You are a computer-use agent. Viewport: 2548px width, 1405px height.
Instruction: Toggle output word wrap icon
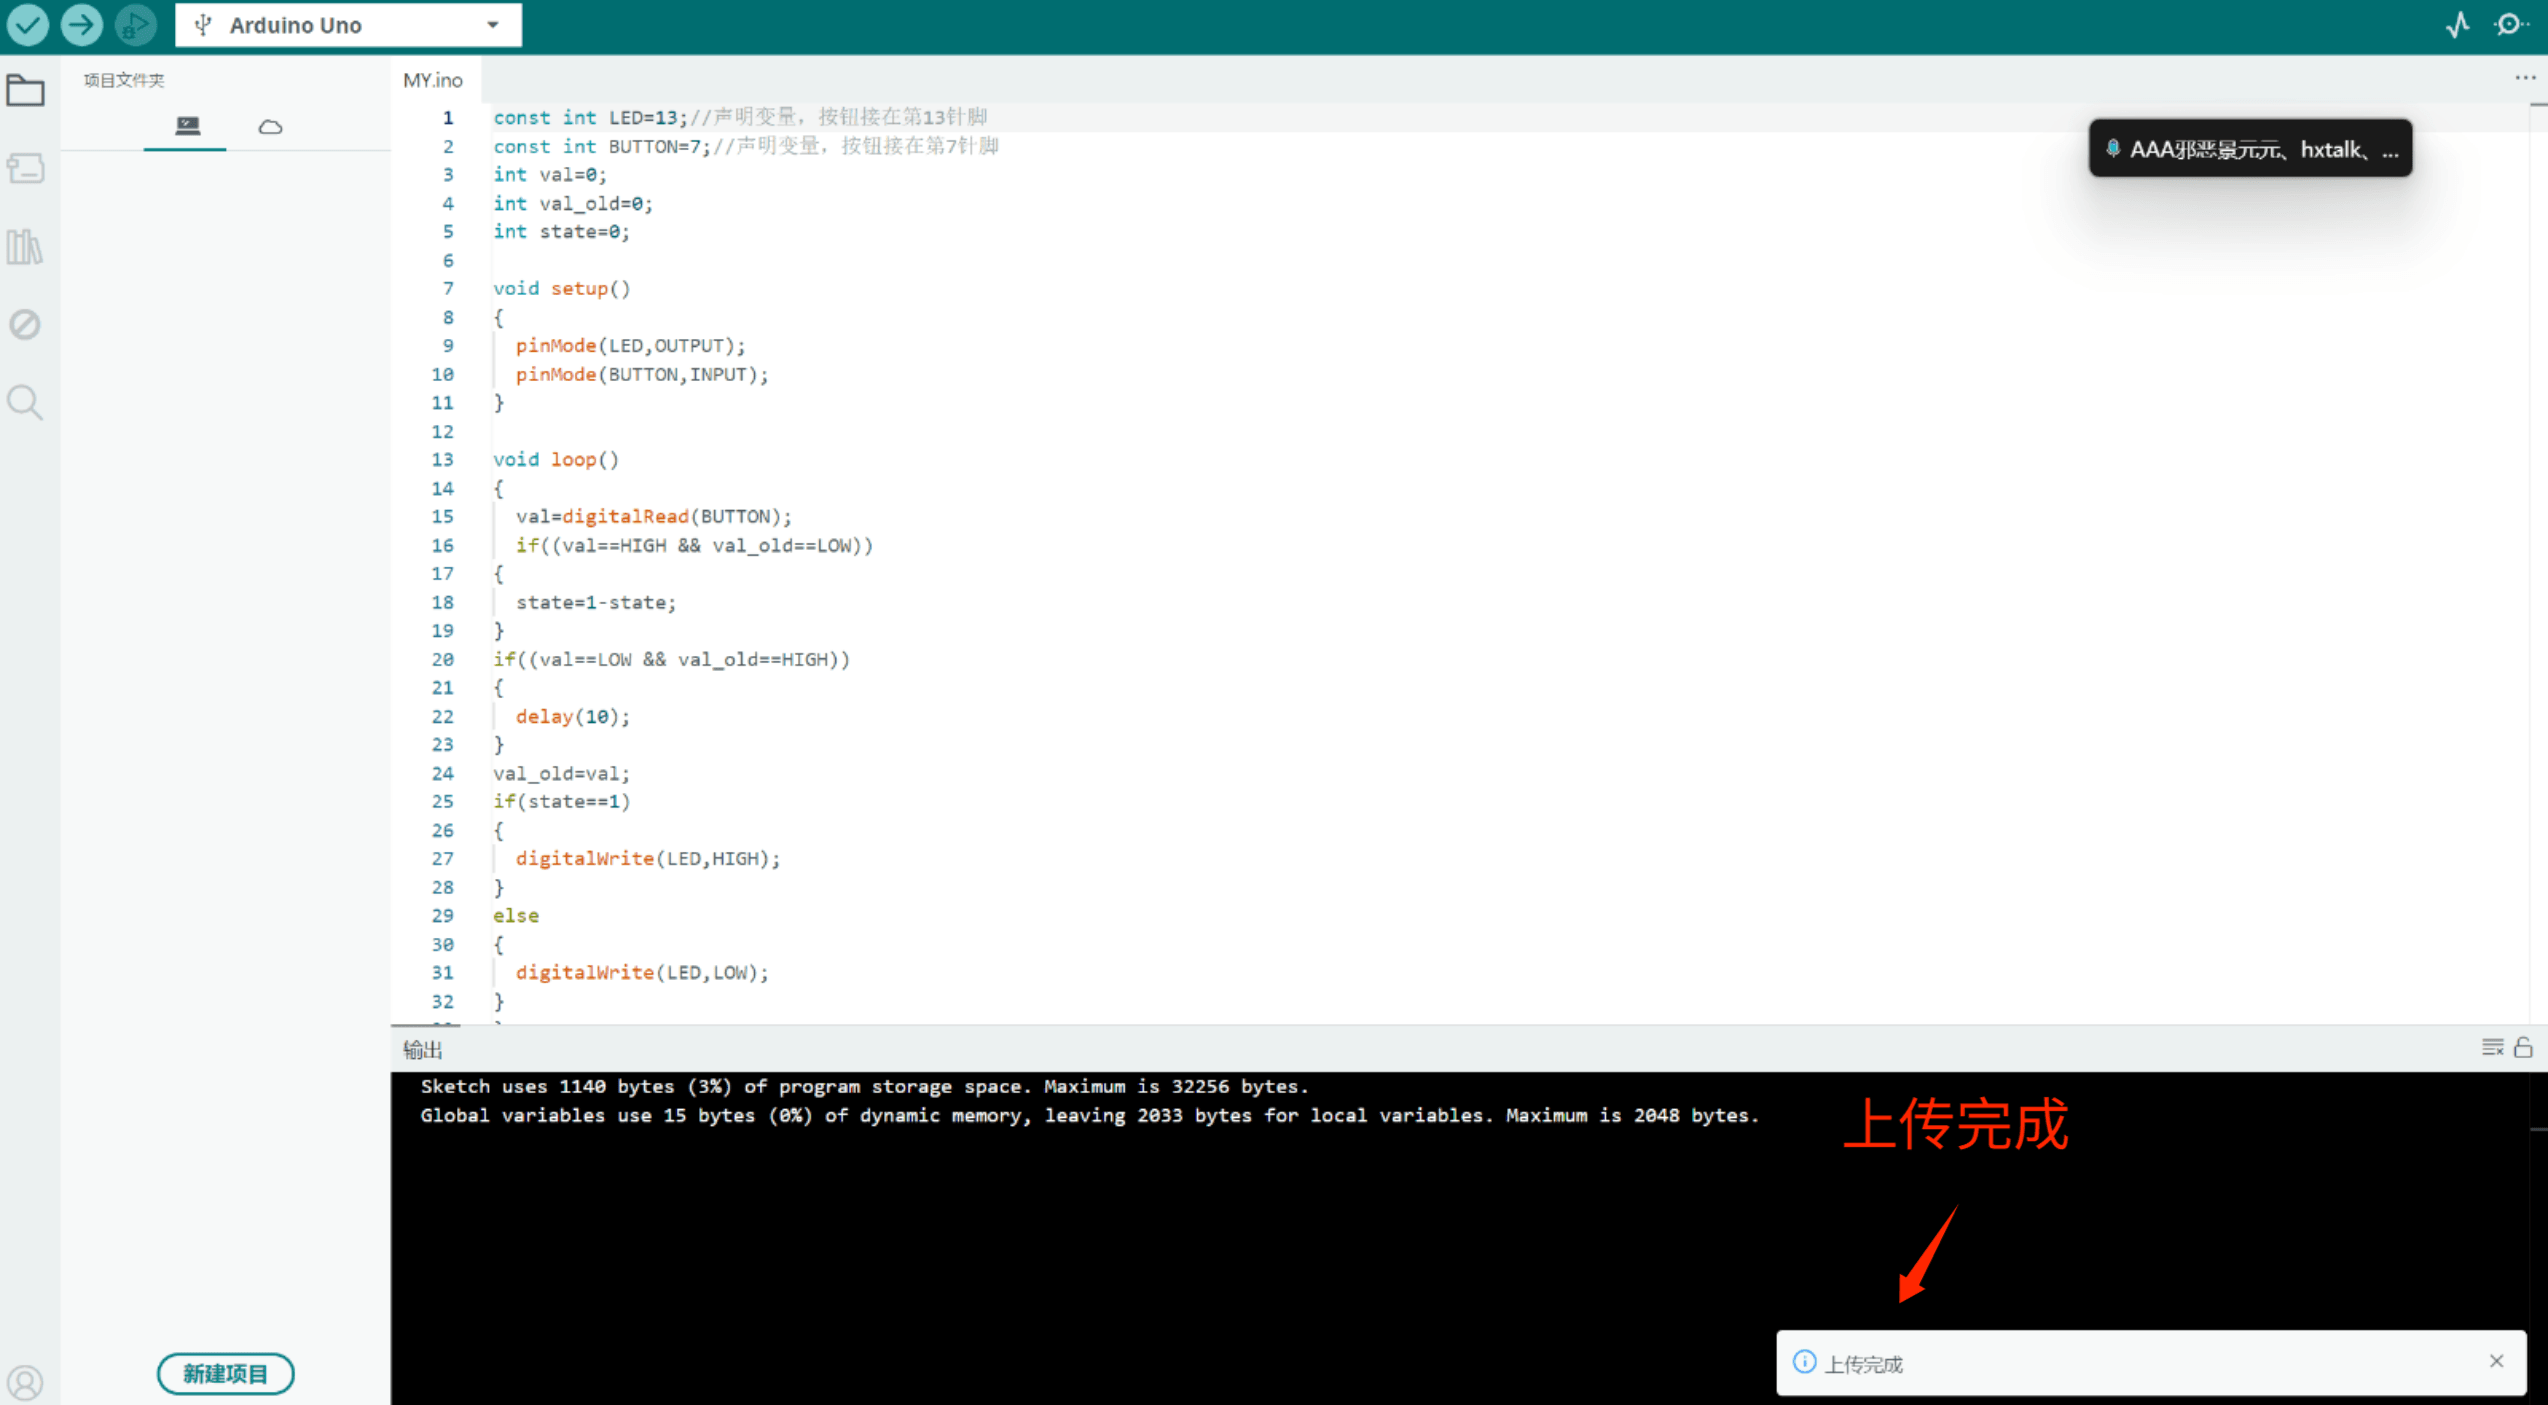2491,1047
